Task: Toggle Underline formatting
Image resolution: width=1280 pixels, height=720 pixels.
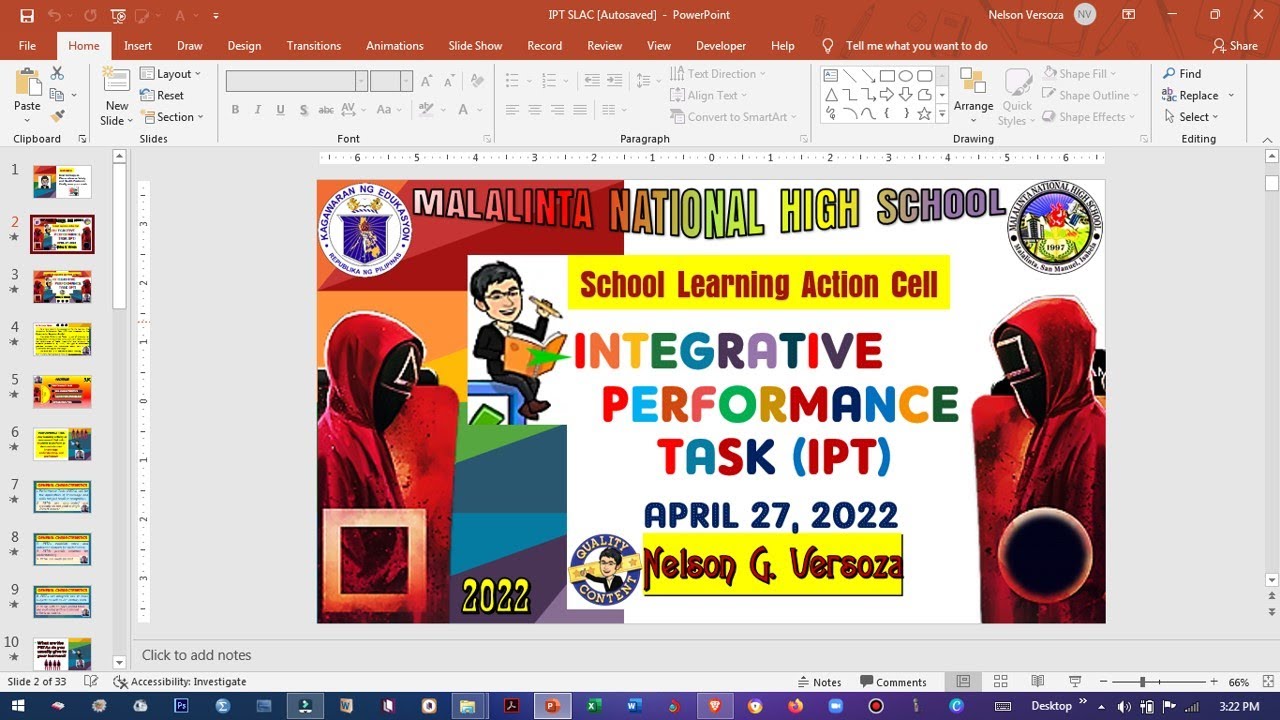Action: pos(280,110)
